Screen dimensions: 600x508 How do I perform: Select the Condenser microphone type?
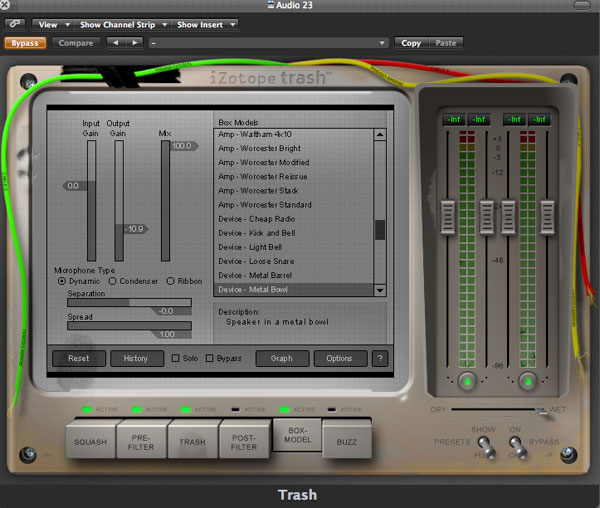(112, 281)
